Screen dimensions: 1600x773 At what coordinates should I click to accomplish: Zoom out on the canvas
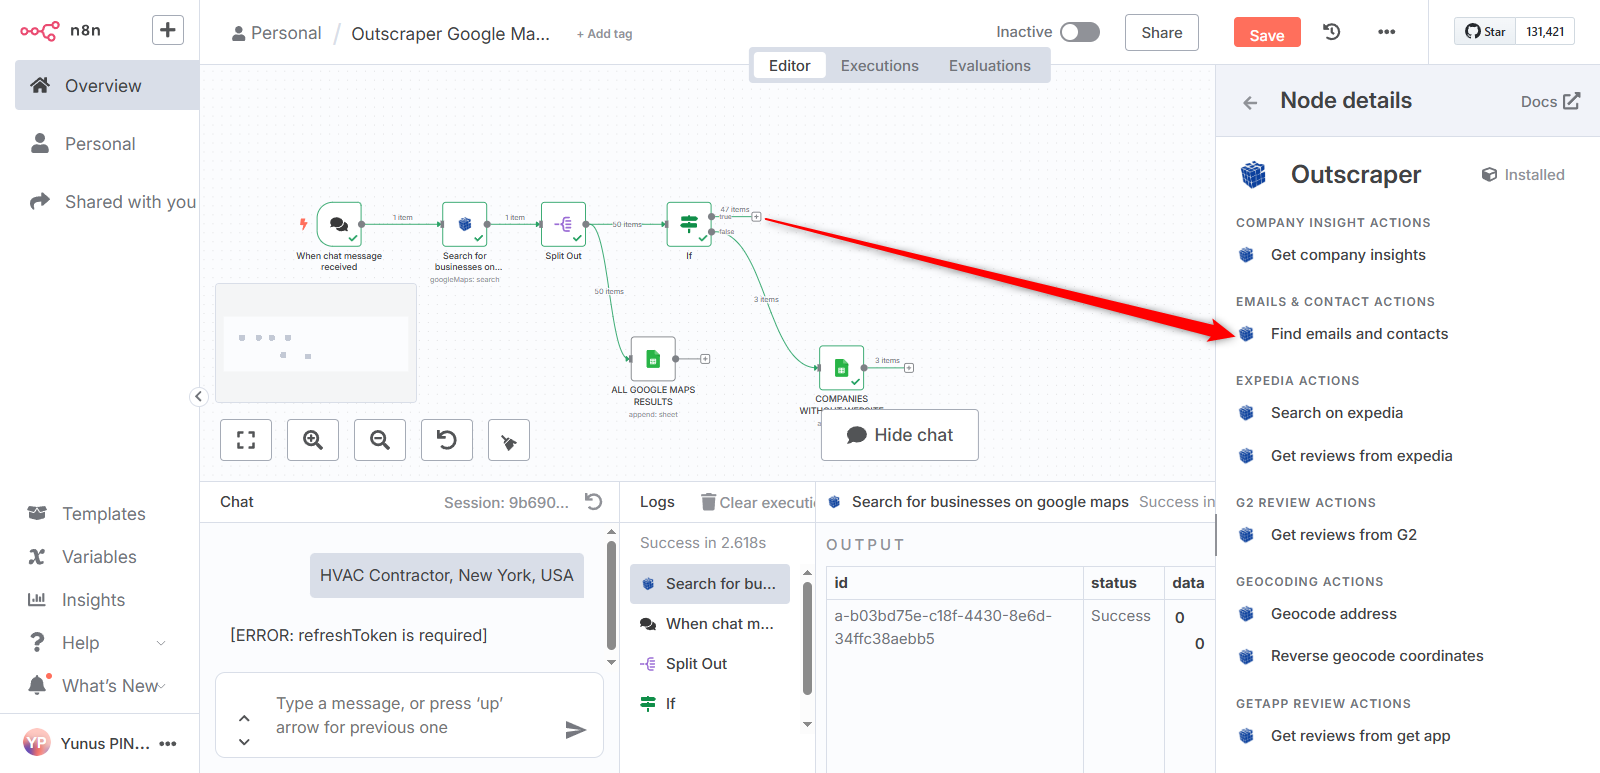pos(380,440)
